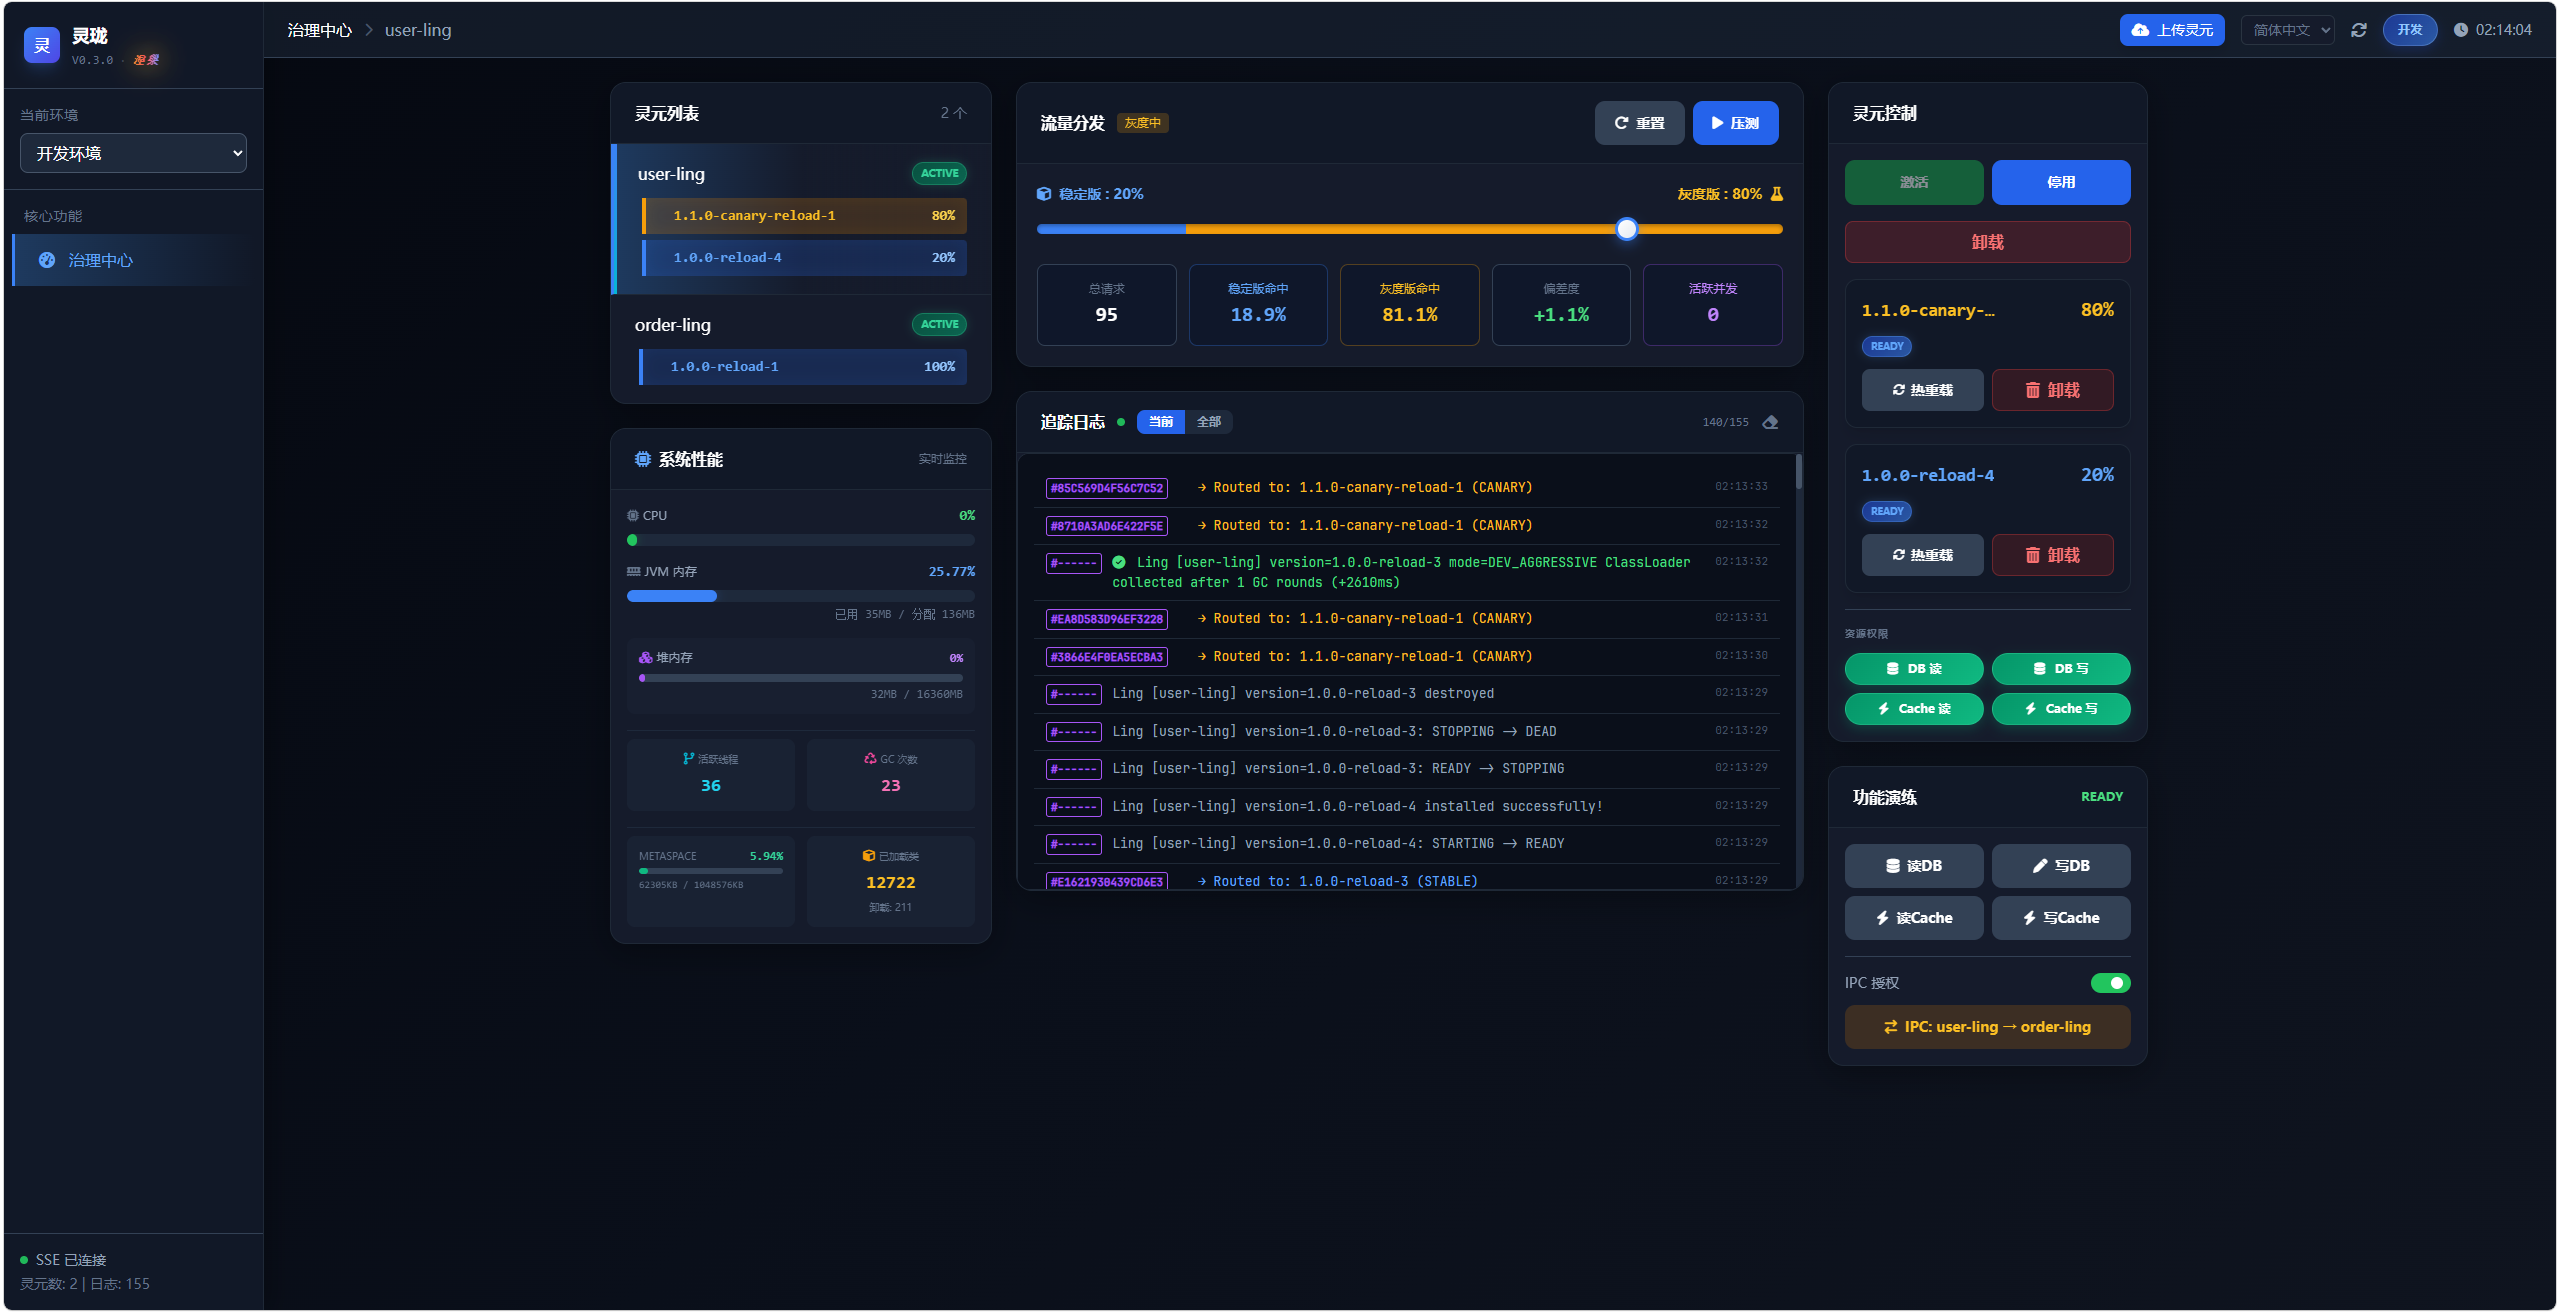This screenshot has height=1314, width=2559.
Task: Toggle Cache 写 resource permission
Action: click(2060, 709)
